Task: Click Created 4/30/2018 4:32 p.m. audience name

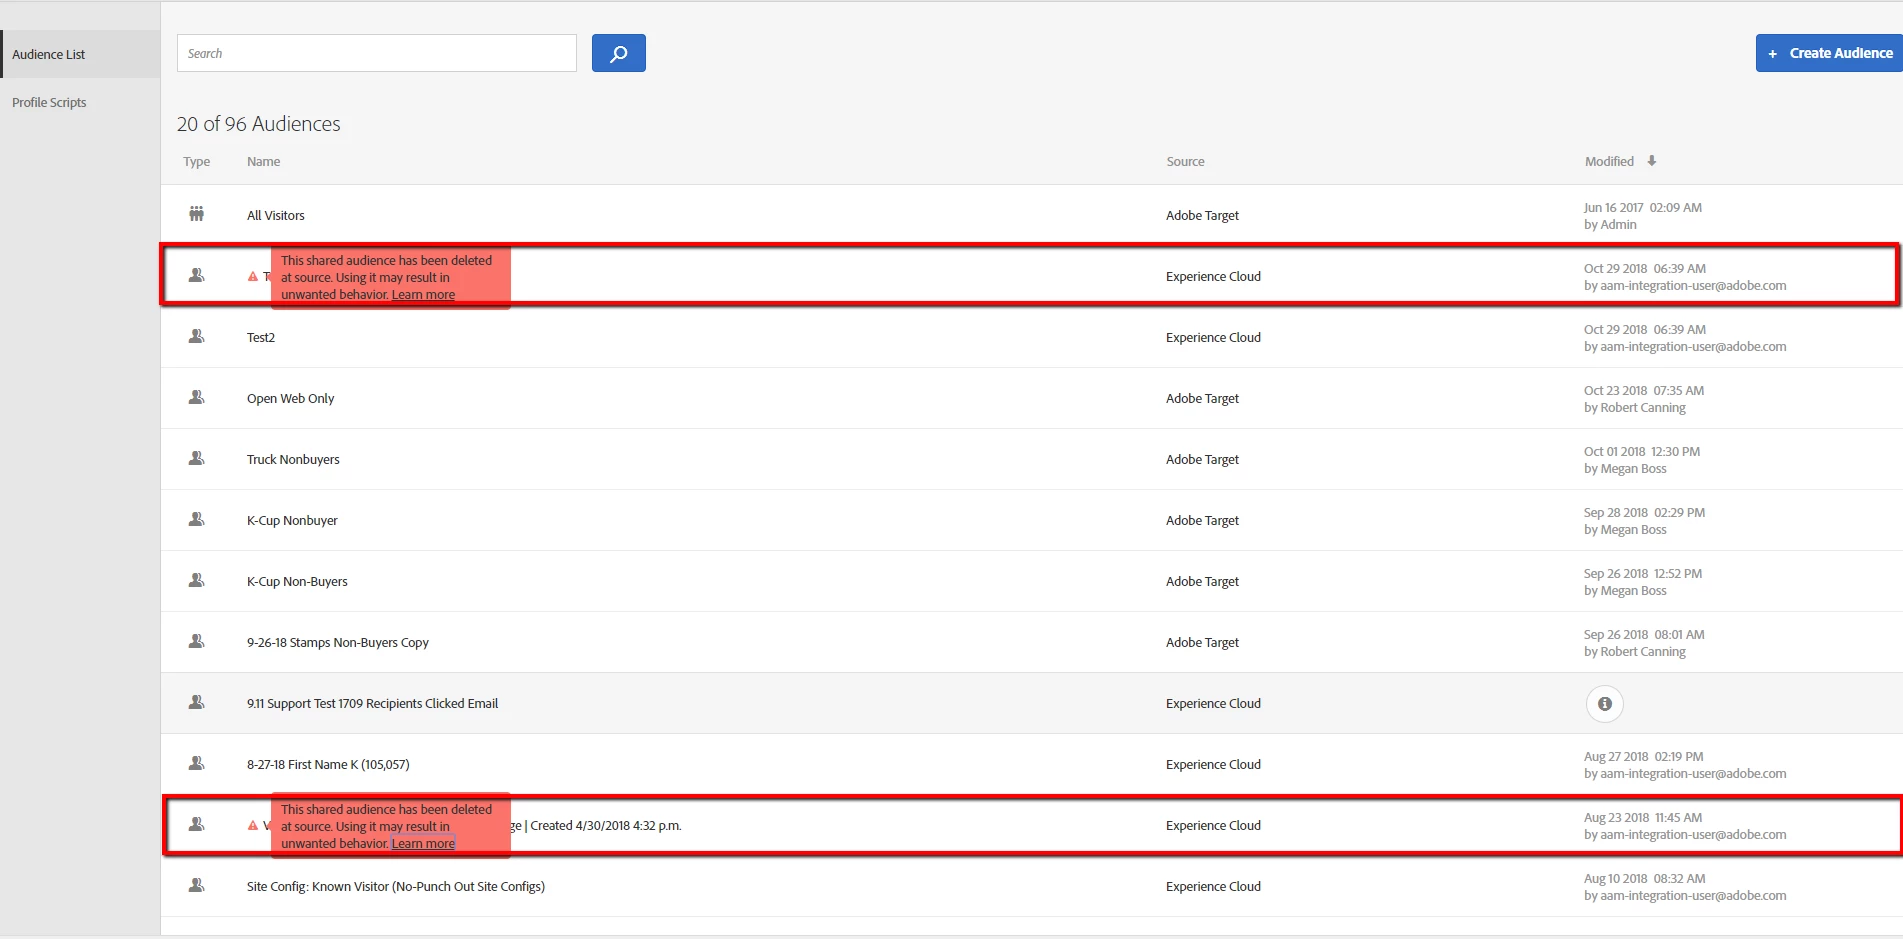Action: pos(606,825)
